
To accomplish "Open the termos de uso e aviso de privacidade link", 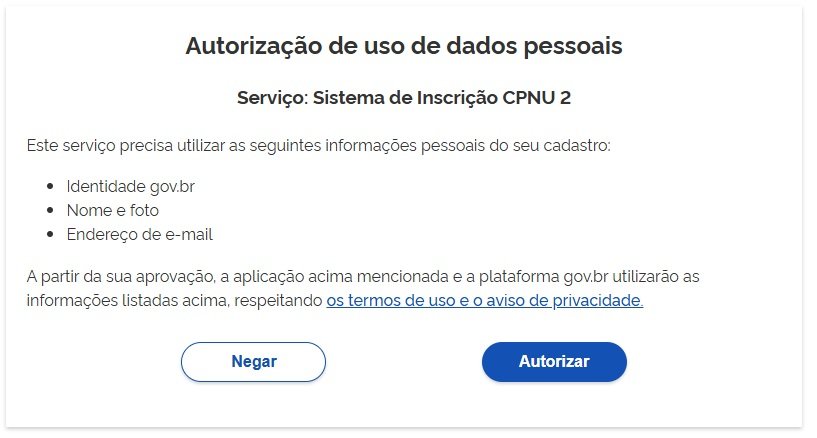I will click(x=485, y=301).
